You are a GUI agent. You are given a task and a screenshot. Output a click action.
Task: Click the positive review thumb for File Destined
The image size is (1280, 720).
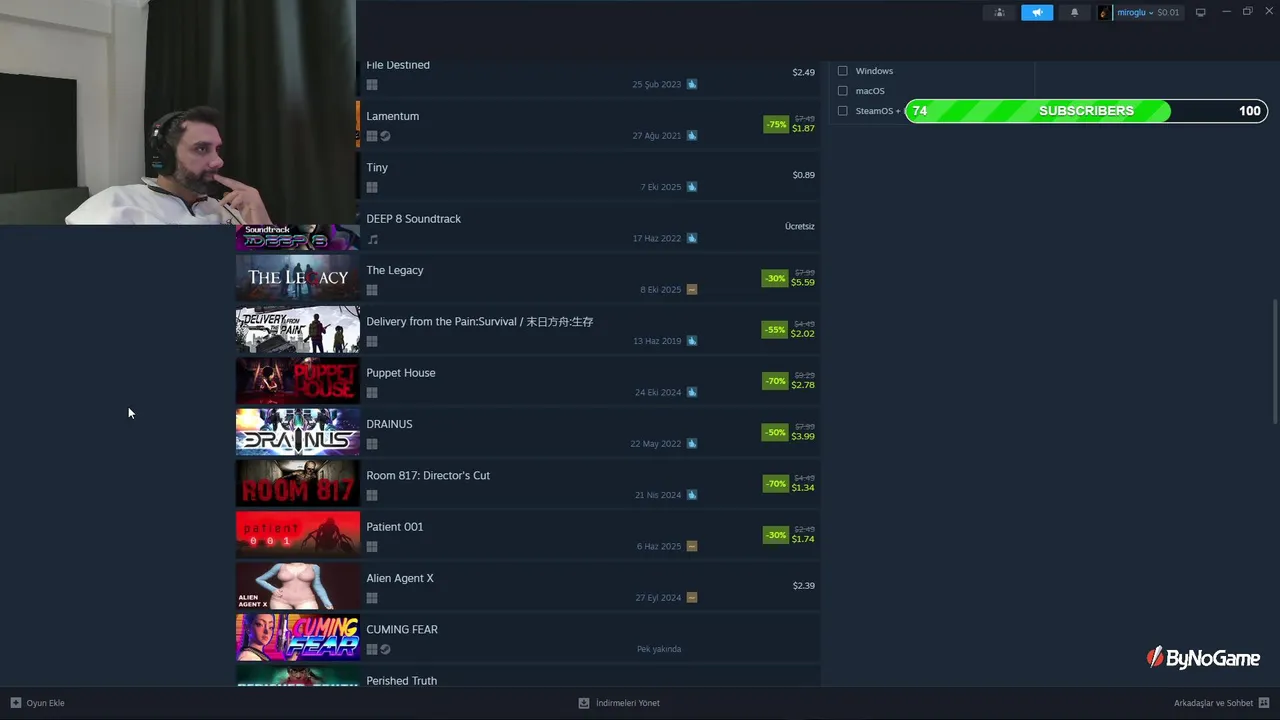[x=692, y=84]
